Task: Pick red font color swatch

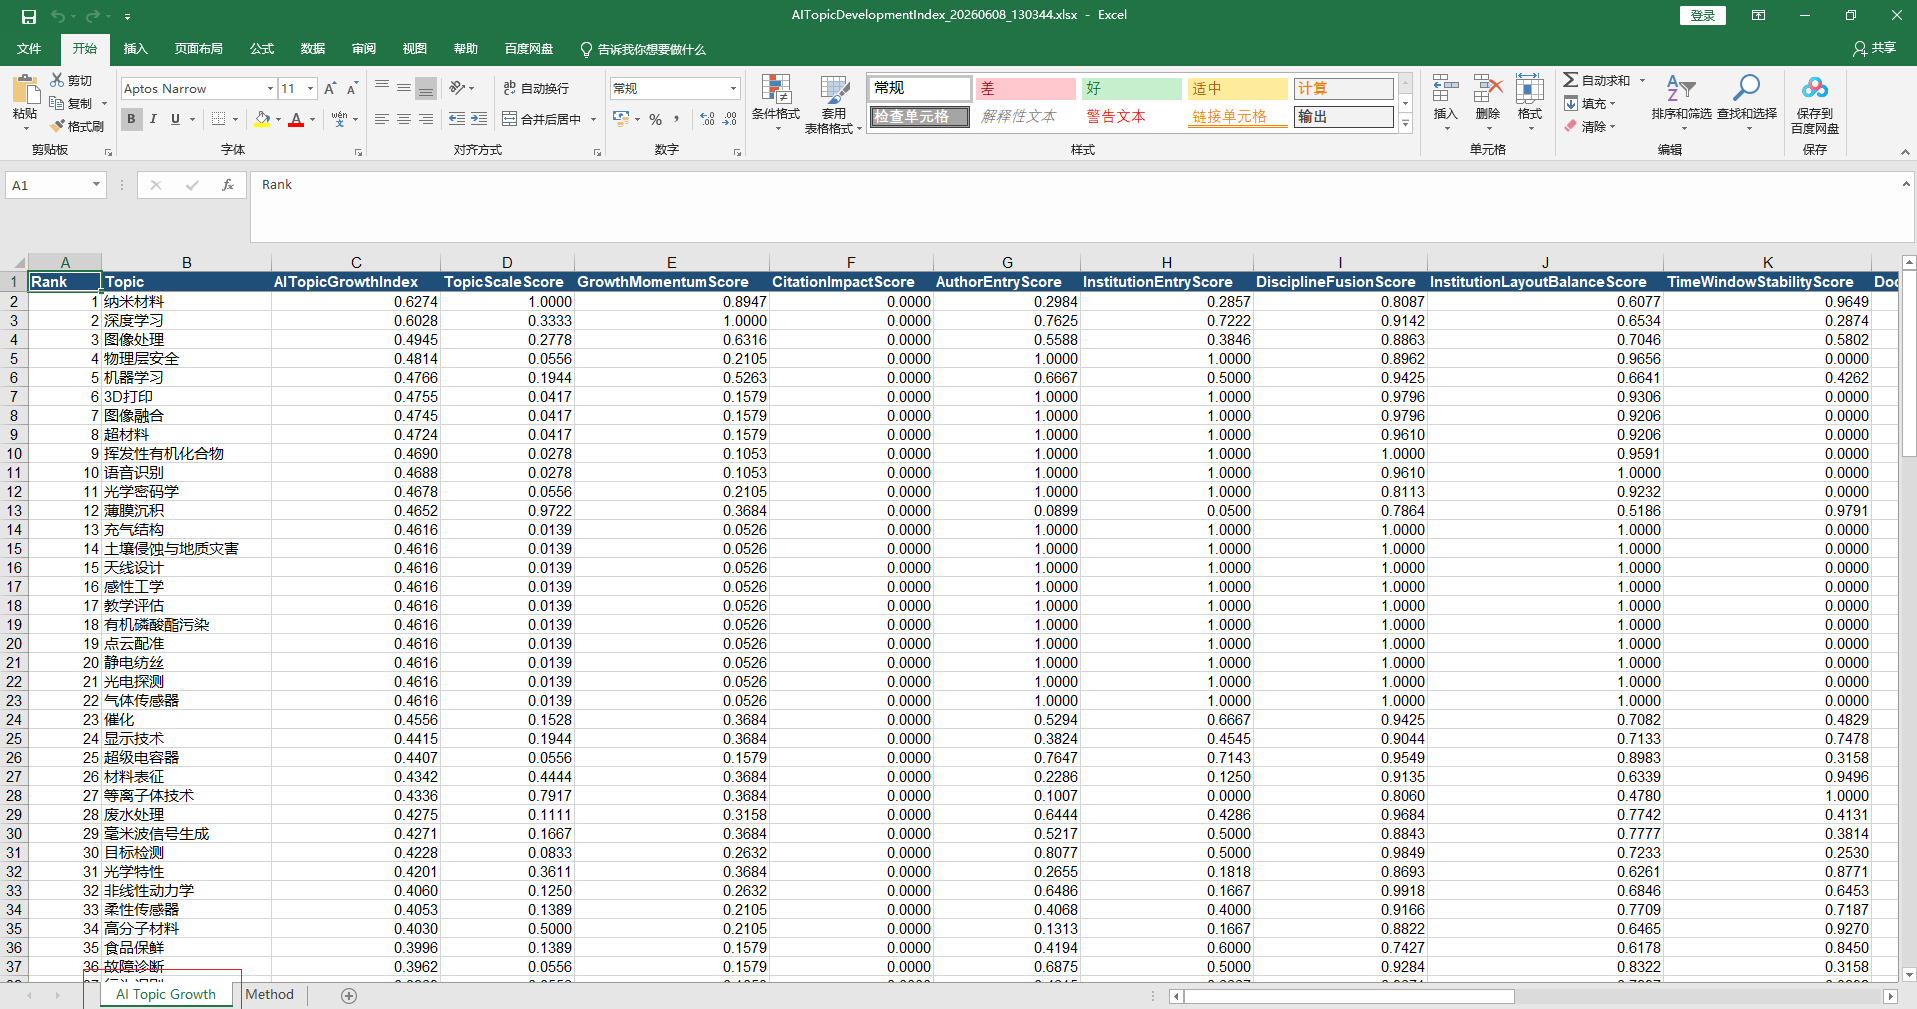Action: (x=296, y=119)
